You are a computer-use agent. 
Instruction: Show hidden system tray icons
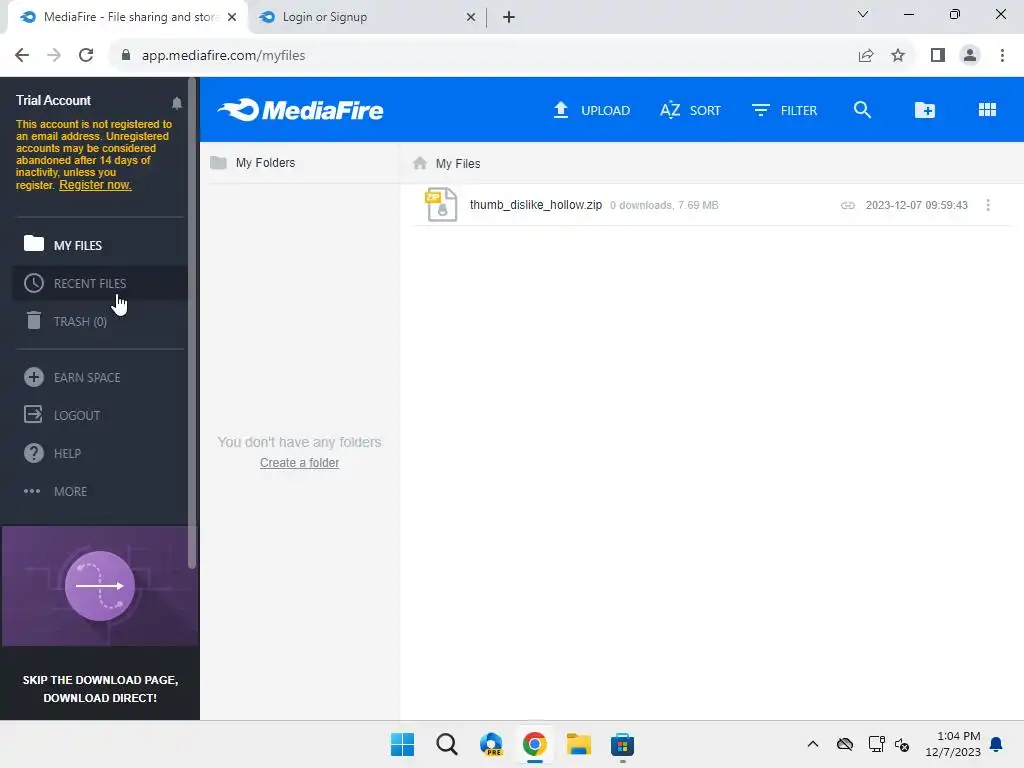(812, 744)
